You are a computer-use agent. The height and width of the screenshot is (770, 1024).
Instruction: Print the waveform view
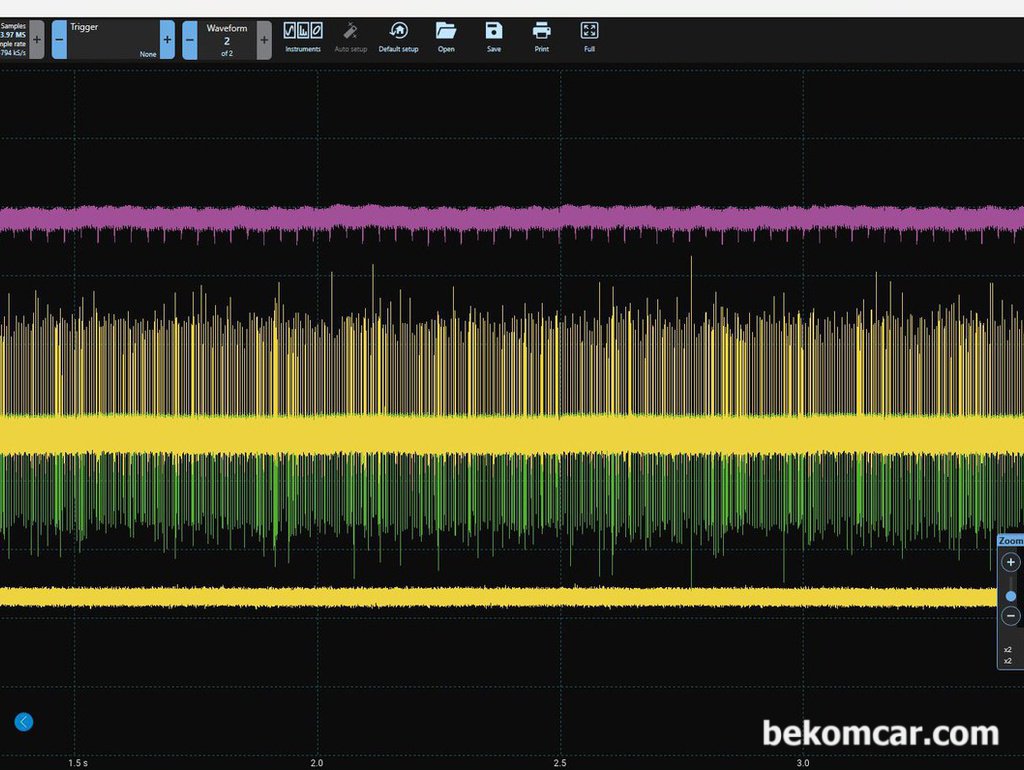tap(541, 37)
